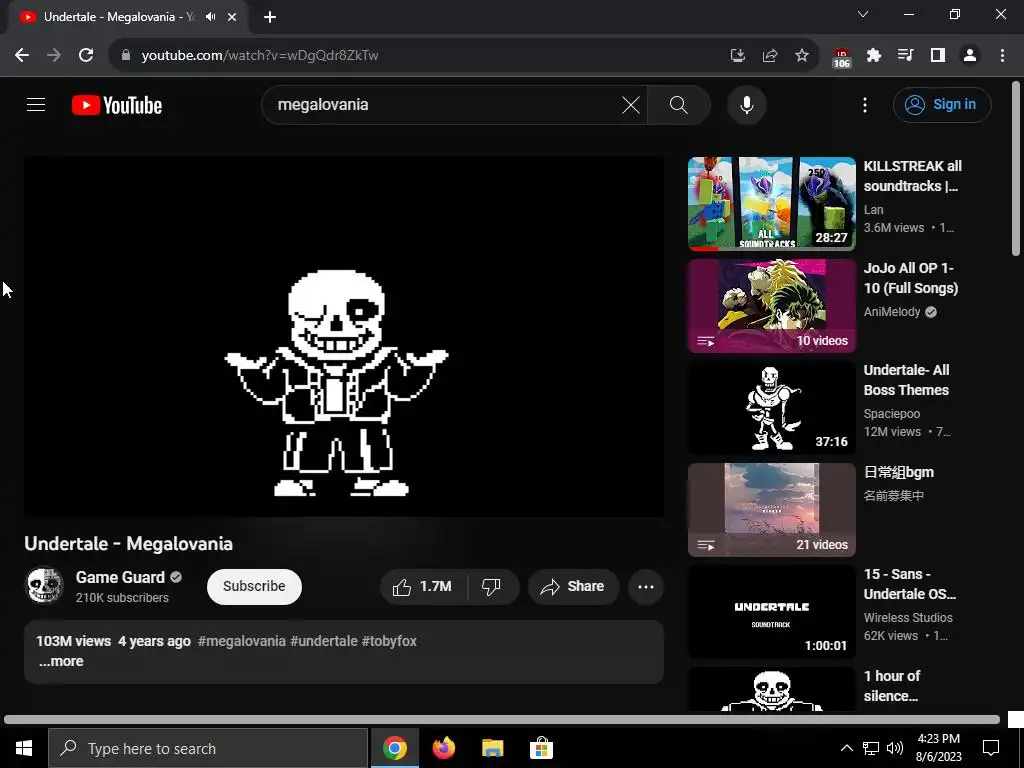Subscribe to Game Guard channel
This screenshot has width=1024, height=768.
tap(254, 586)
